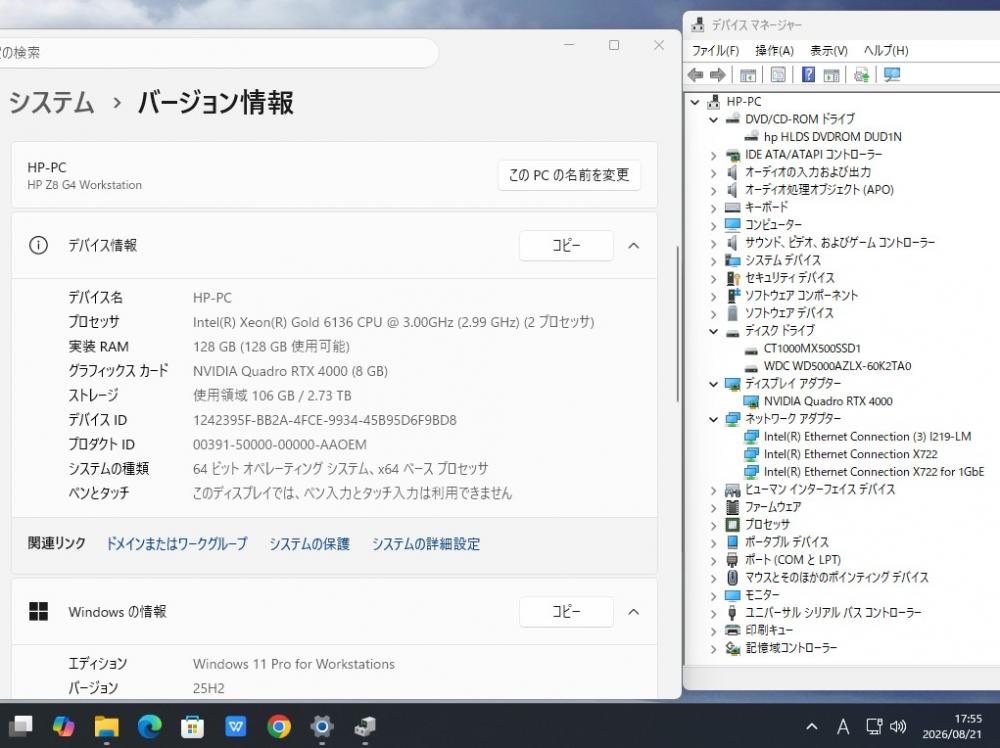Select the CT1000MX500SSD1 disk drive

812,348
